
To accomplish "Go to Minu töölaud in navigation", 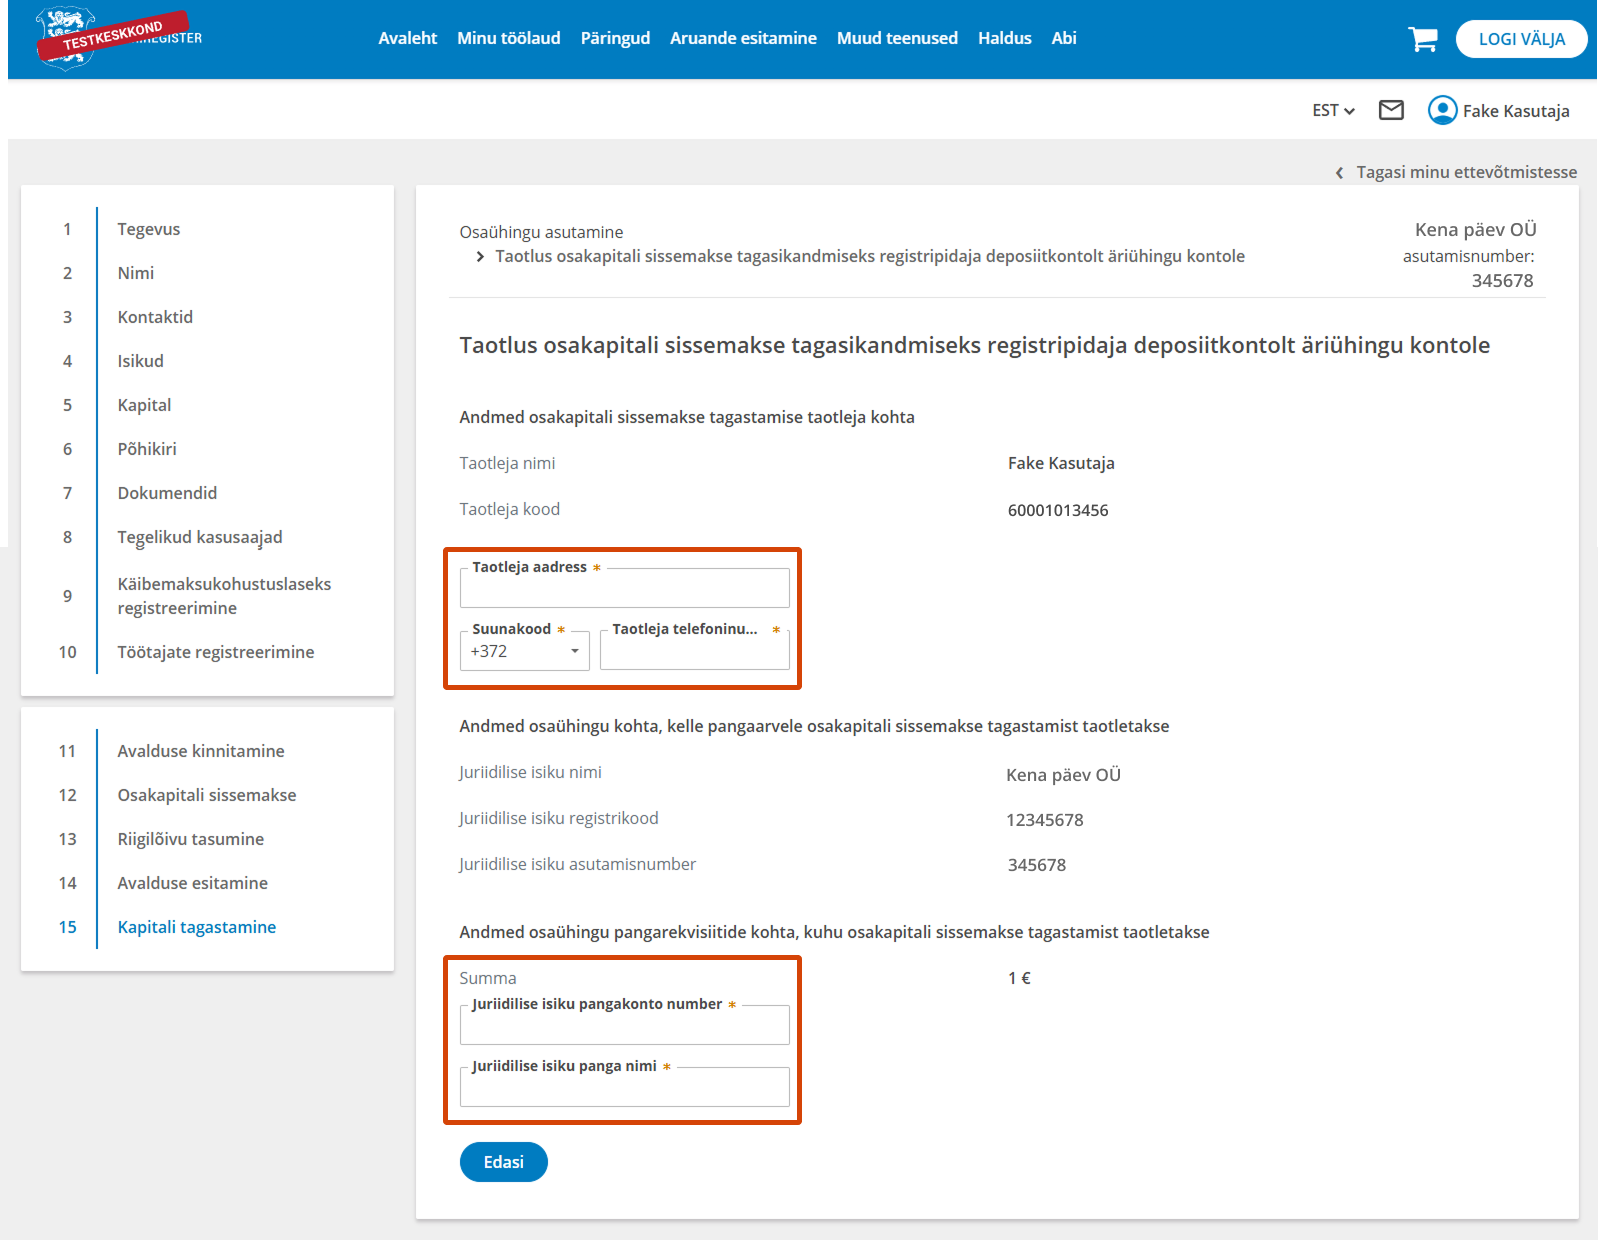I will (x=508, y=38).
